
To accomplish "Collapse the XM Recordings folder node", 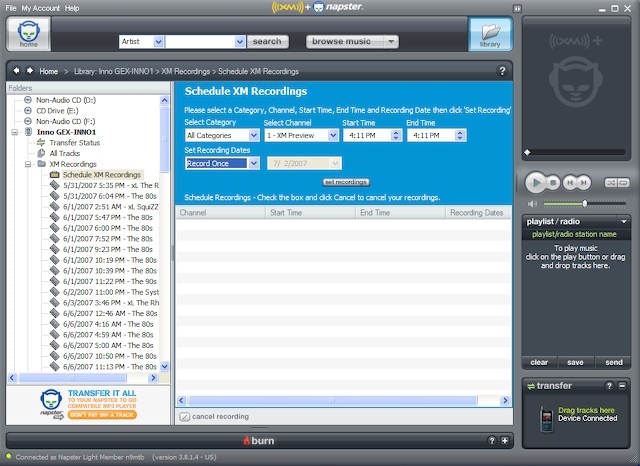I will coord(28,164).
